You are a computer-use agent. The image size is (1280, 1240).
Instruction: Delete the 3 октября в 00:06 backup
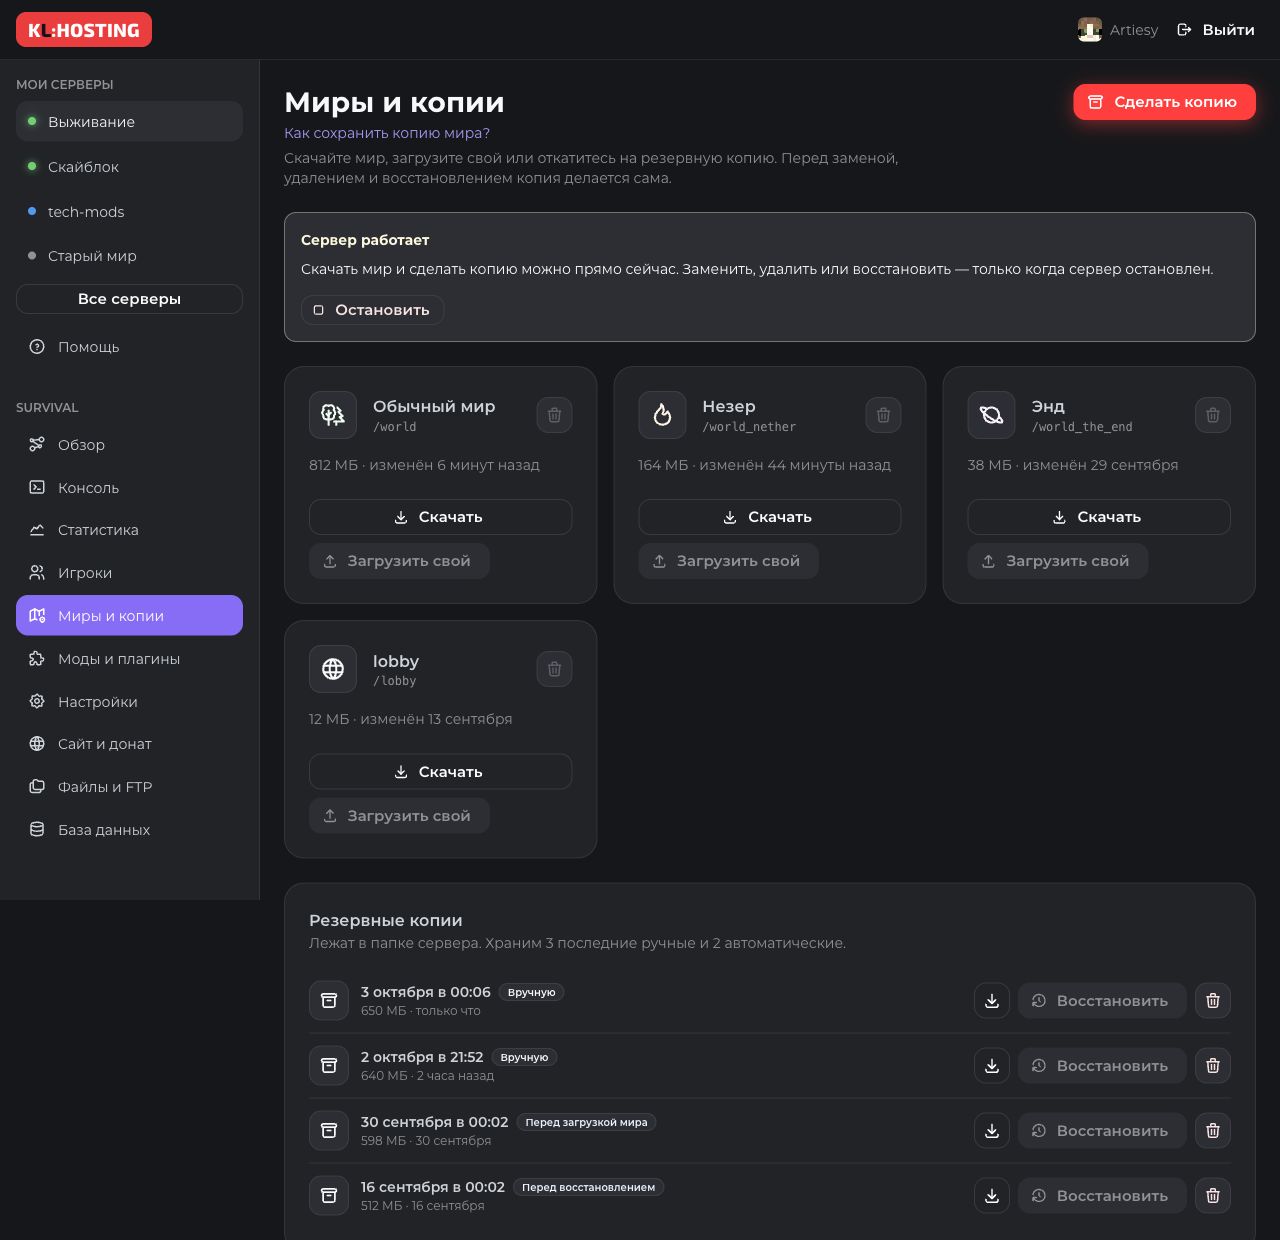pyautogui.click(x=1213, y=1001)
